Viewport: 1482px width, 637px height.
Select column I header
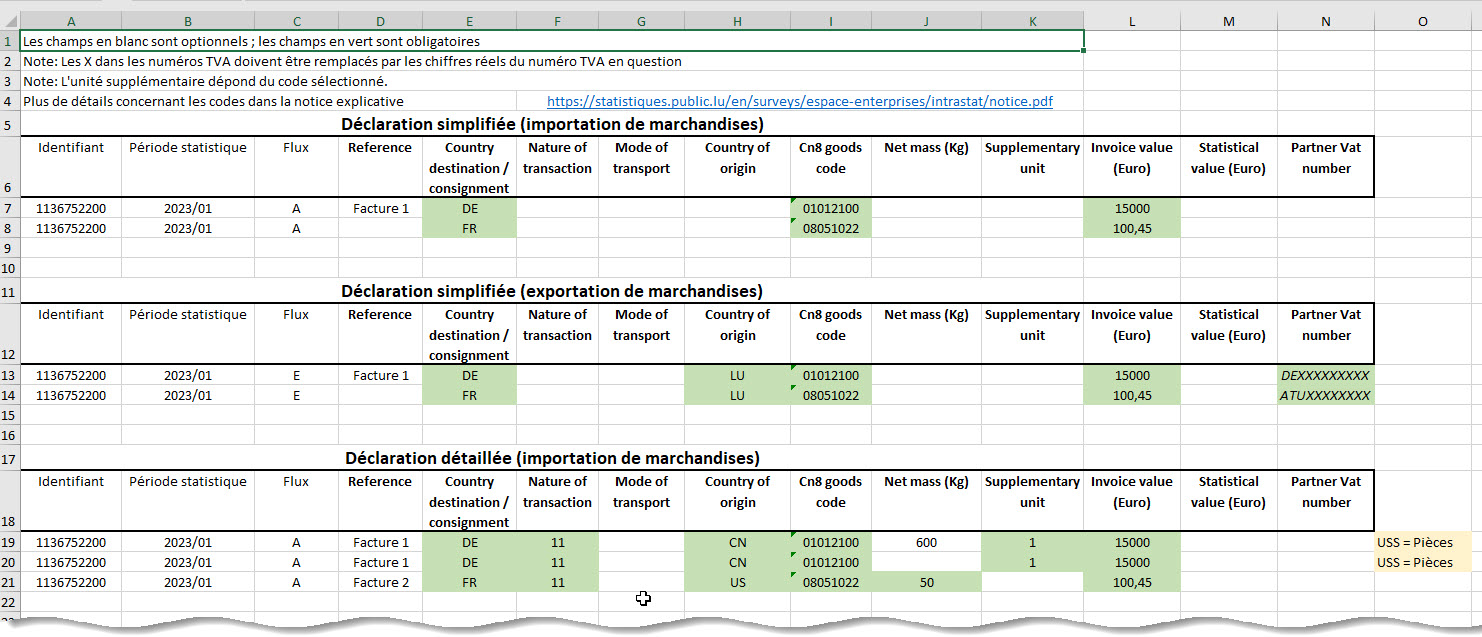pyautogui.click(x=830, y=21)
